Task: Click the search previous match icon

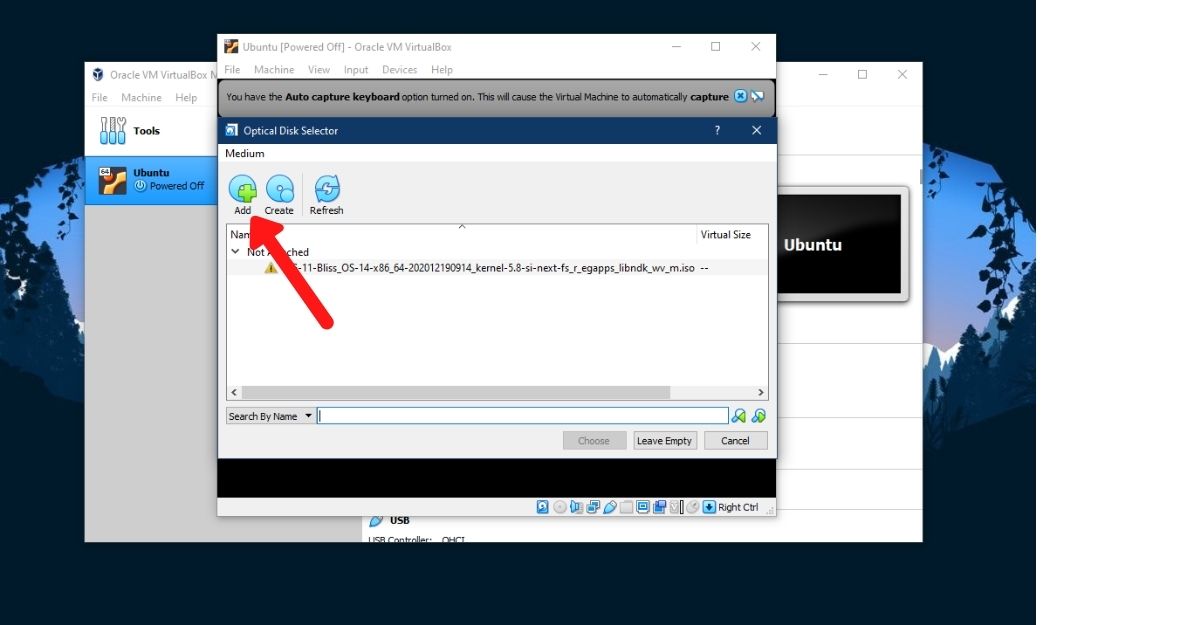Action: (739, 416)
